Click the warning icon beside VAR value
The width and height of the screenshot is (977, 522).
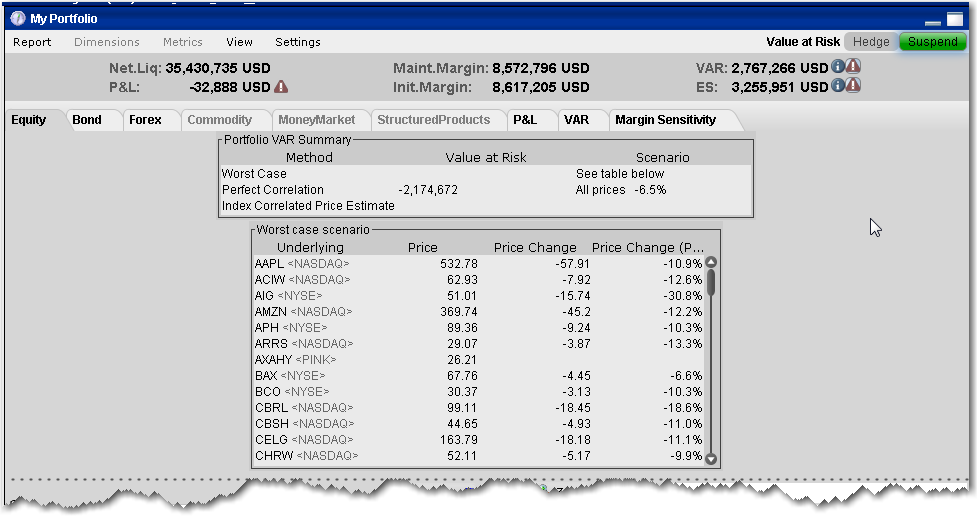click(853, 67)
